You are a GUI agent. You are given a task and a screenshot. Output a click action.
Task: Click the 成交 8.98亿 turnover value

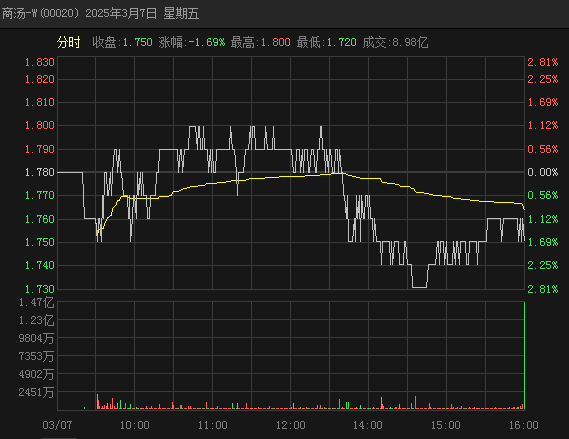click(410, 42)
